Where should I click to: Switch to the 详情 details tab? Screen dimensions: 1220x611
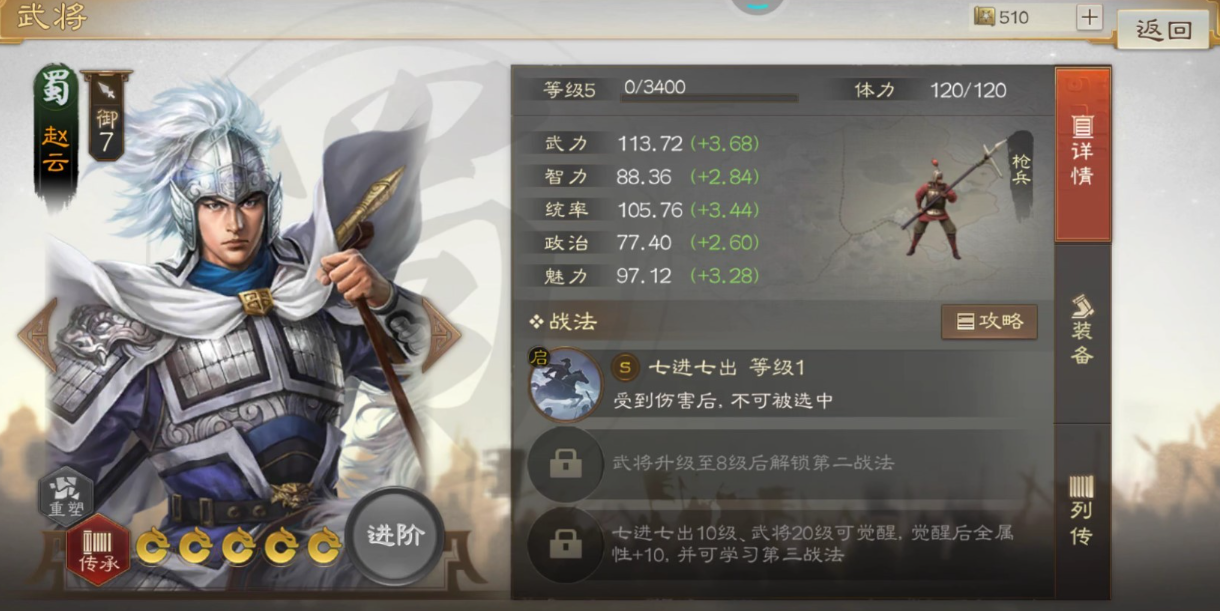(x=1083, y=155)
